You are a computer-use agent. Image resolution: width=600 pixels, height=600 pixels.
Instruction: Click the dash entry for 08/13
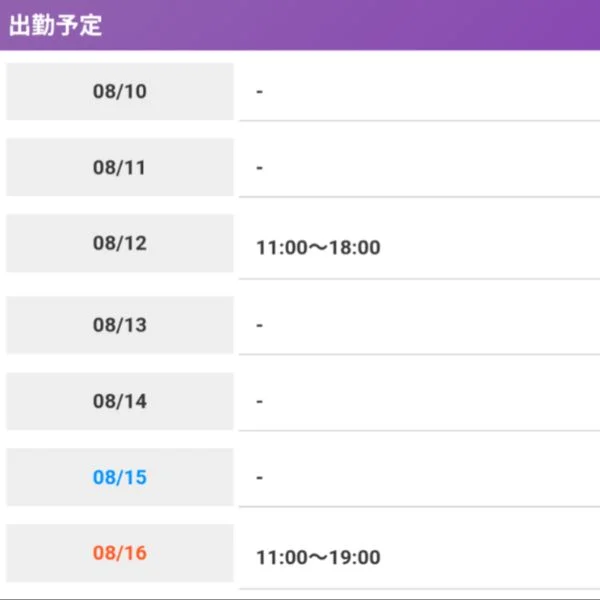coord(259,325)
